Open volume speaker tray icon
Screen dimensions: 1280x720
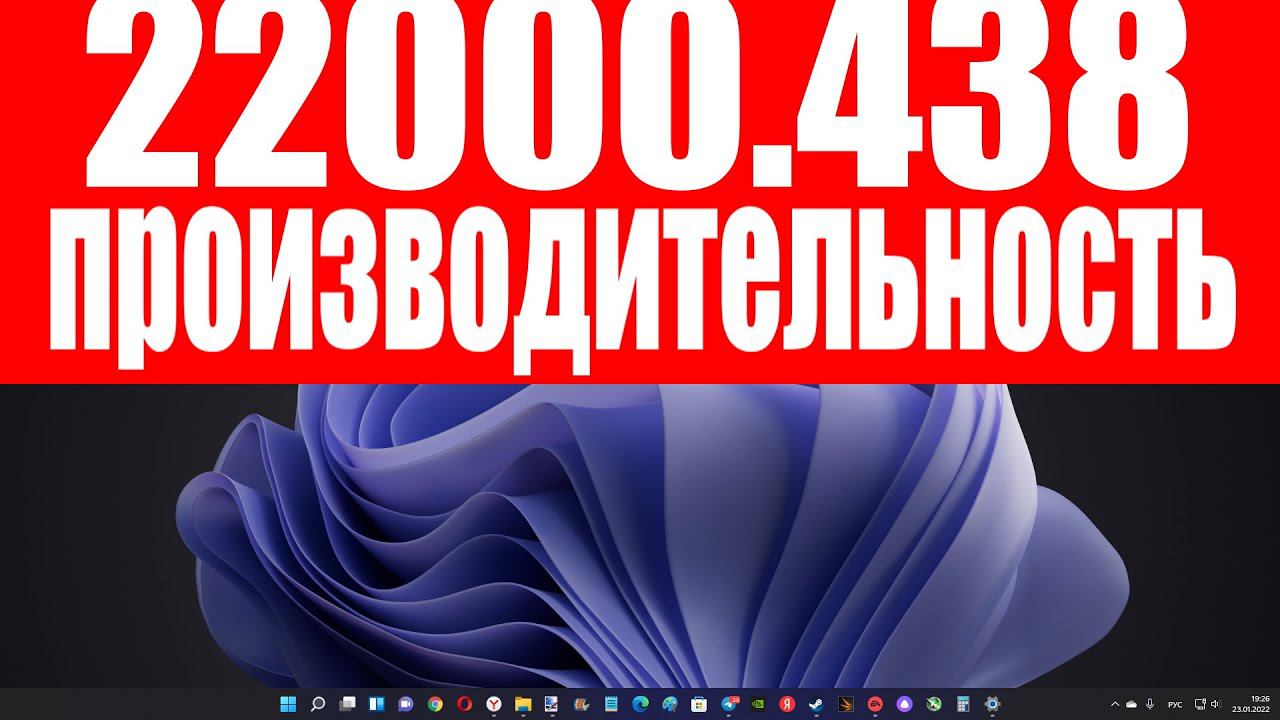(x=1217, y=704)
